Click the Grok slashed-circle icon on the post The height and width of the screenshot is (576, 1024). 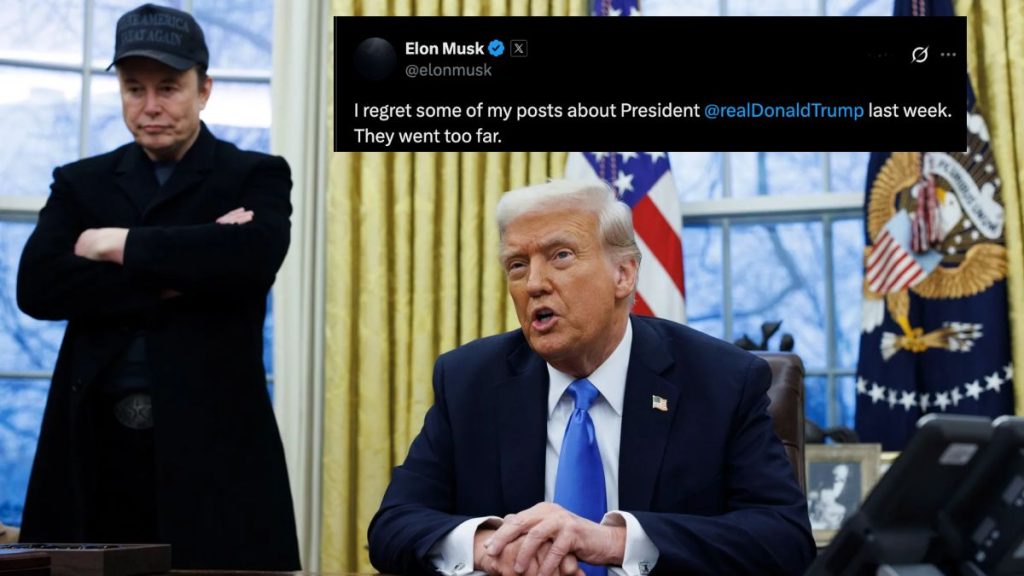[920, 54]
